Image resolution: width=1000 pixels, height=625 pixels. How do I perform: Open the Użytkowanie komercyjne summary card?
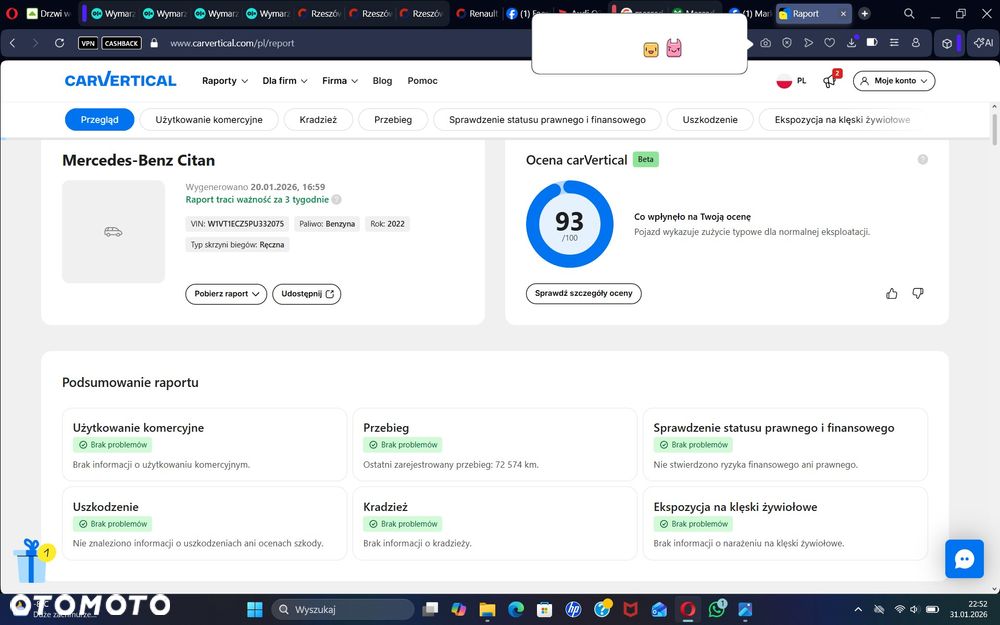(x=204, y=445)
